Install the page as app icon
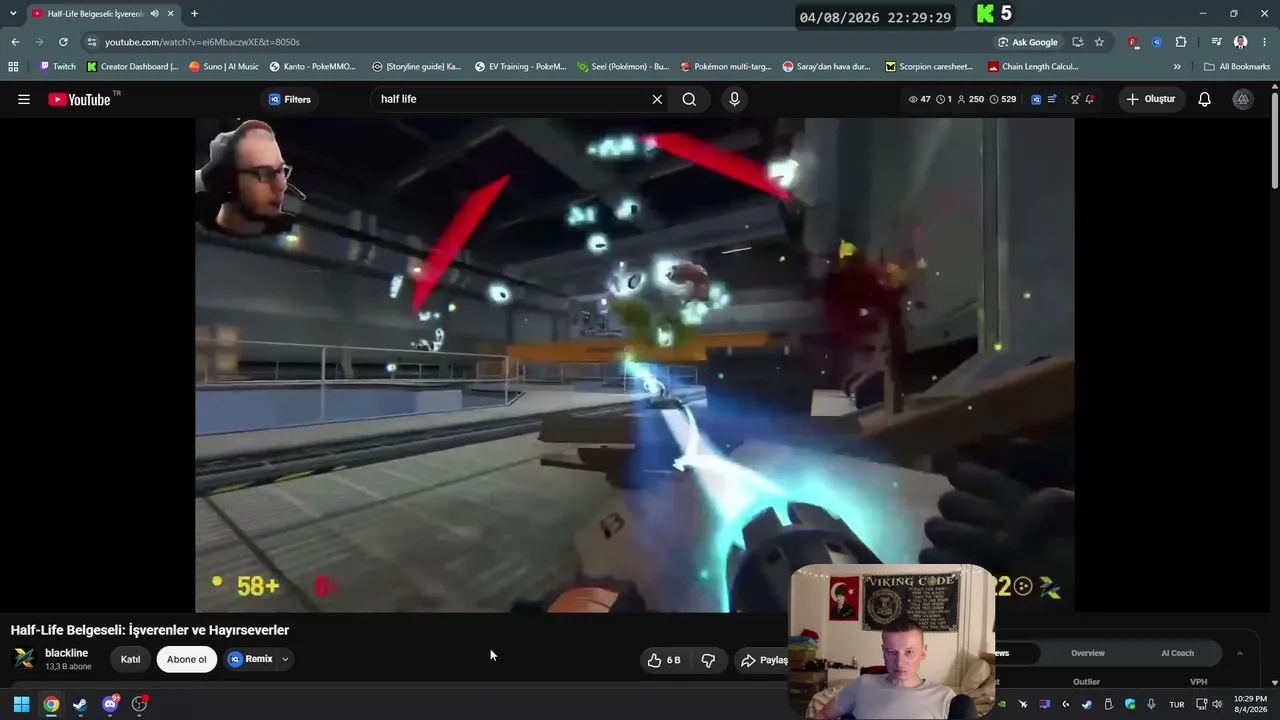 [1077, 42]
